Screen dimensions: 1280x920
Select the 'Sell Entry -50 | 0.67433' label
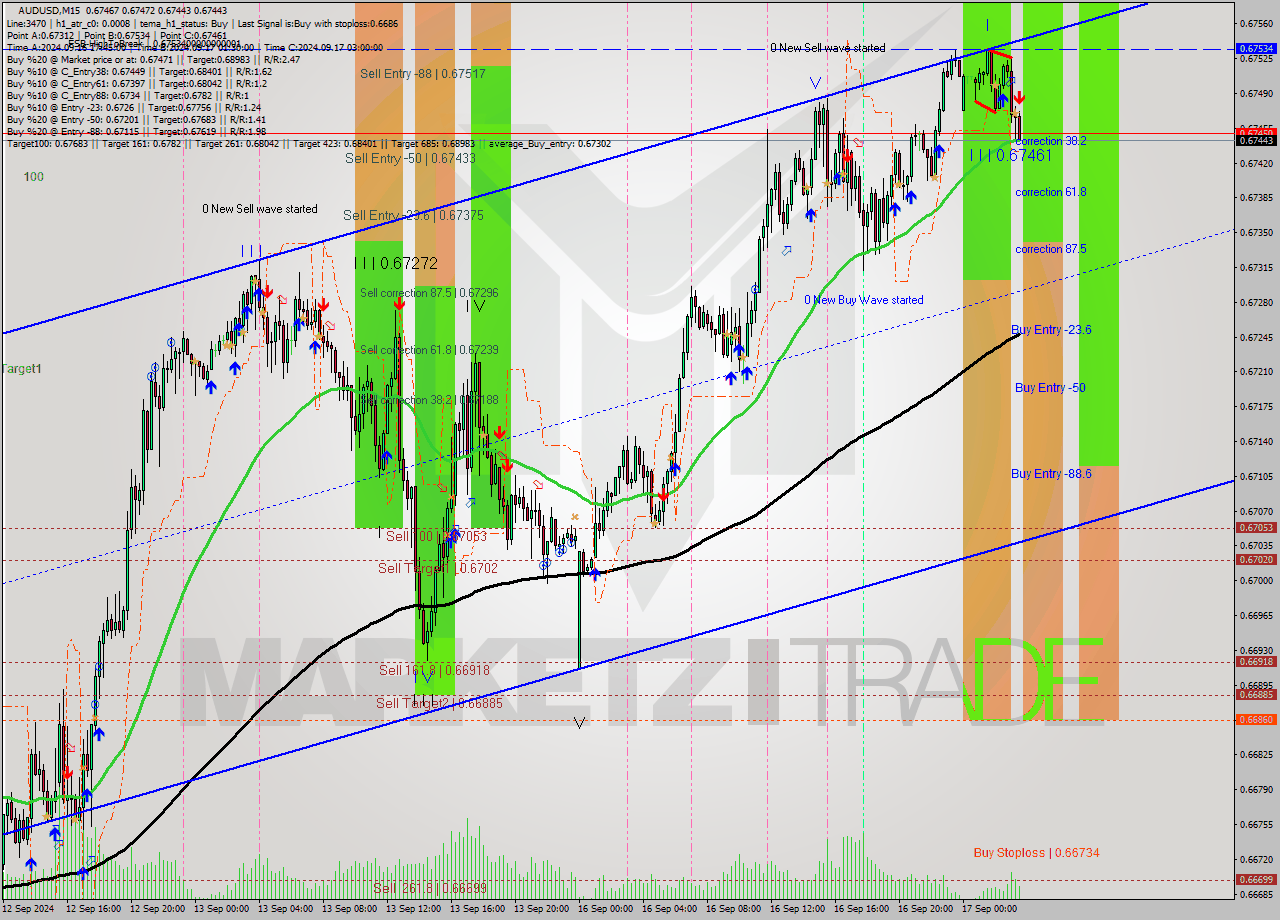click(410, 158)
